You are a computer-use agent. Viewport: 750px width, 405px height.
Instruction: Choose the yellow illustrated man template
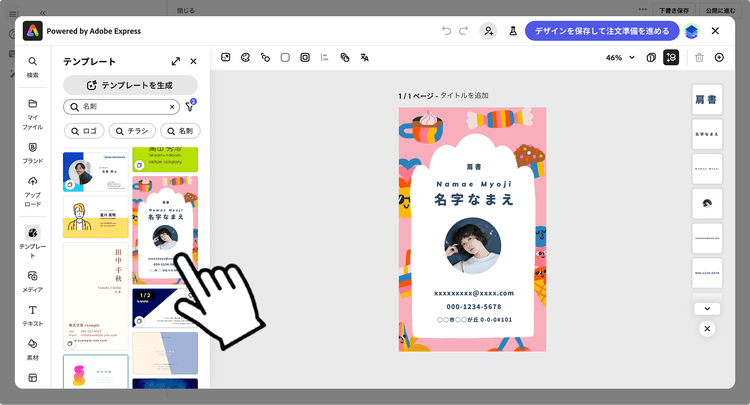[96, 217]
